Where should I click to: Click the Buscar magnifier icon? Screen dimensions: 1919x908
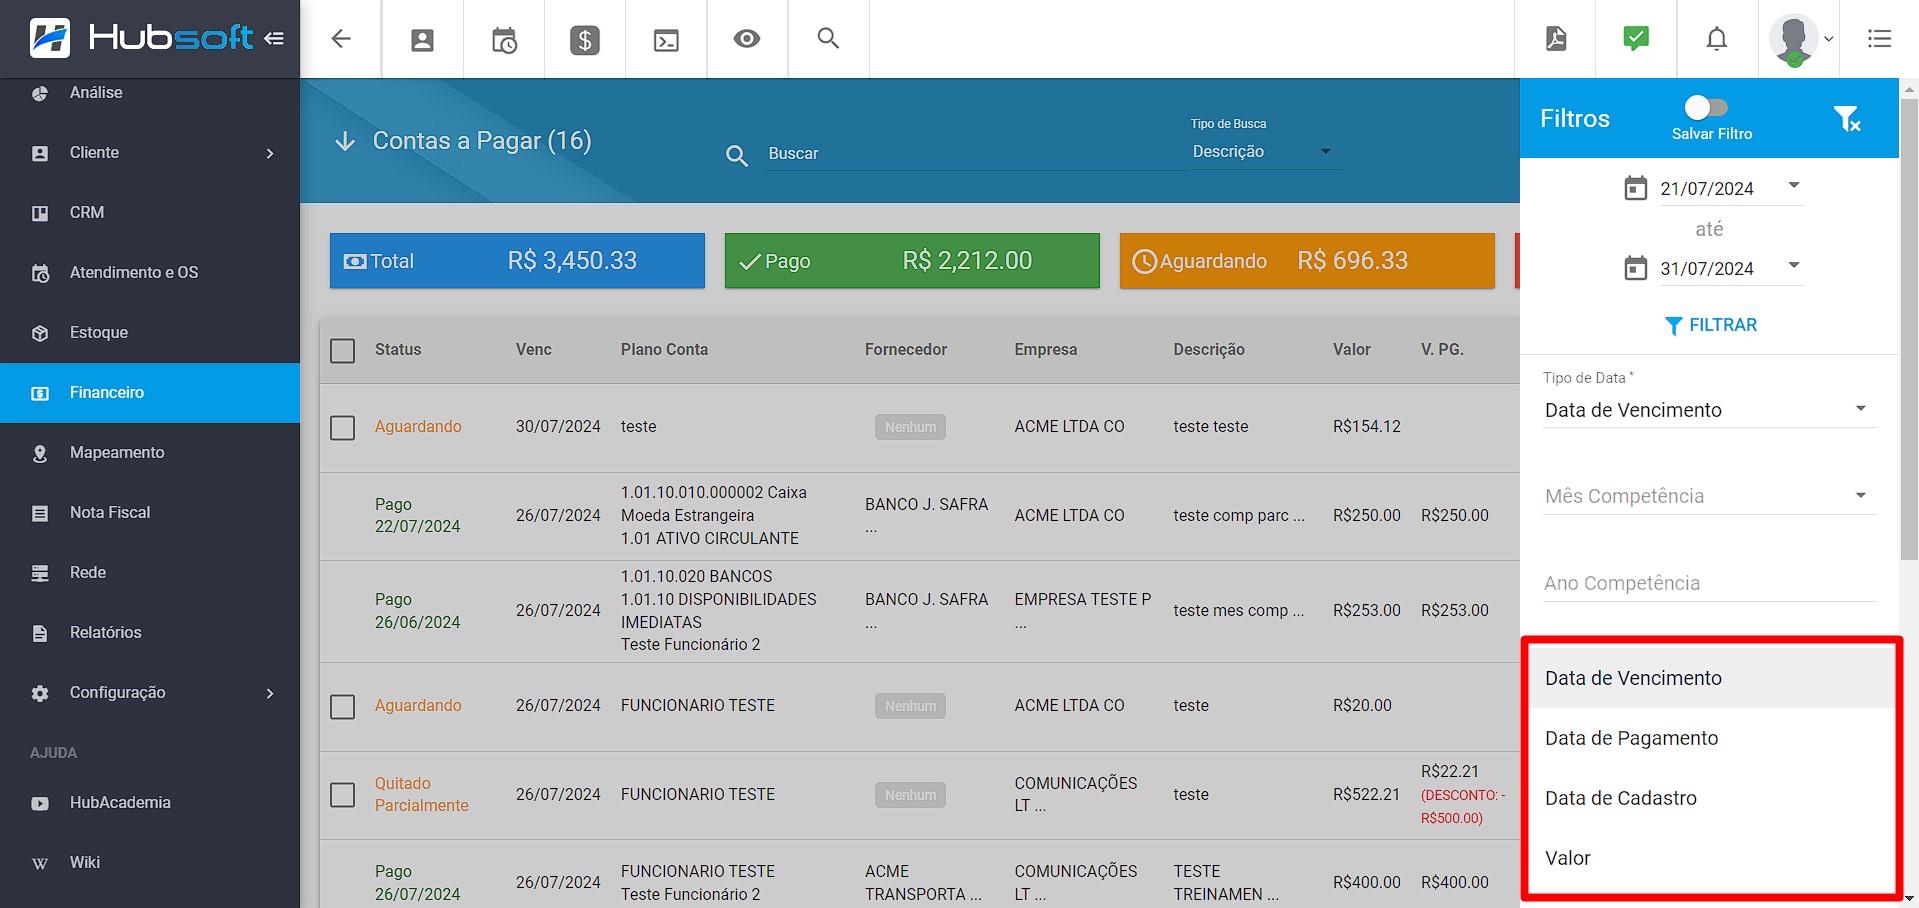pos(737,156)
